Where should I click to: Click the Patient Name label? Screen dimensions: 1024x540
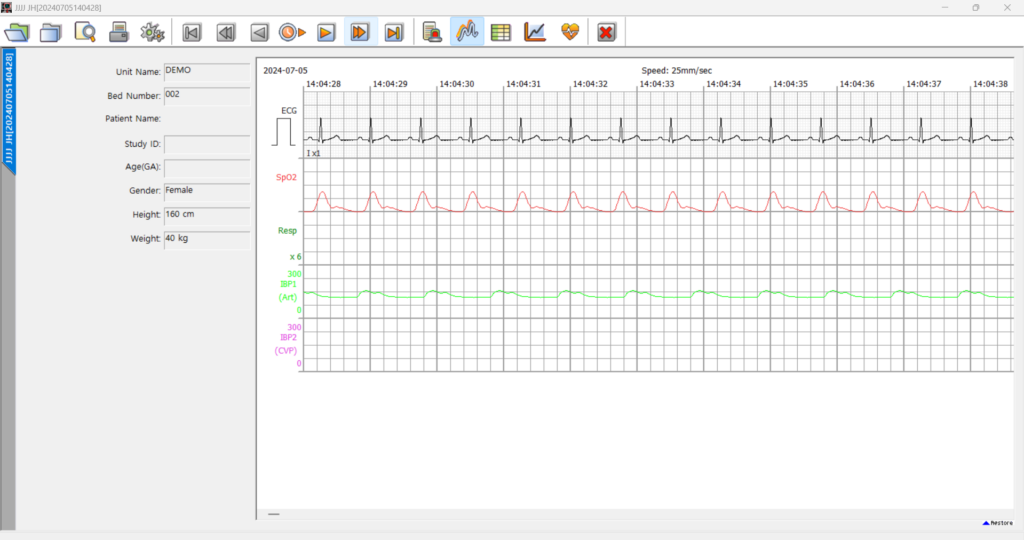coord(133,119)
